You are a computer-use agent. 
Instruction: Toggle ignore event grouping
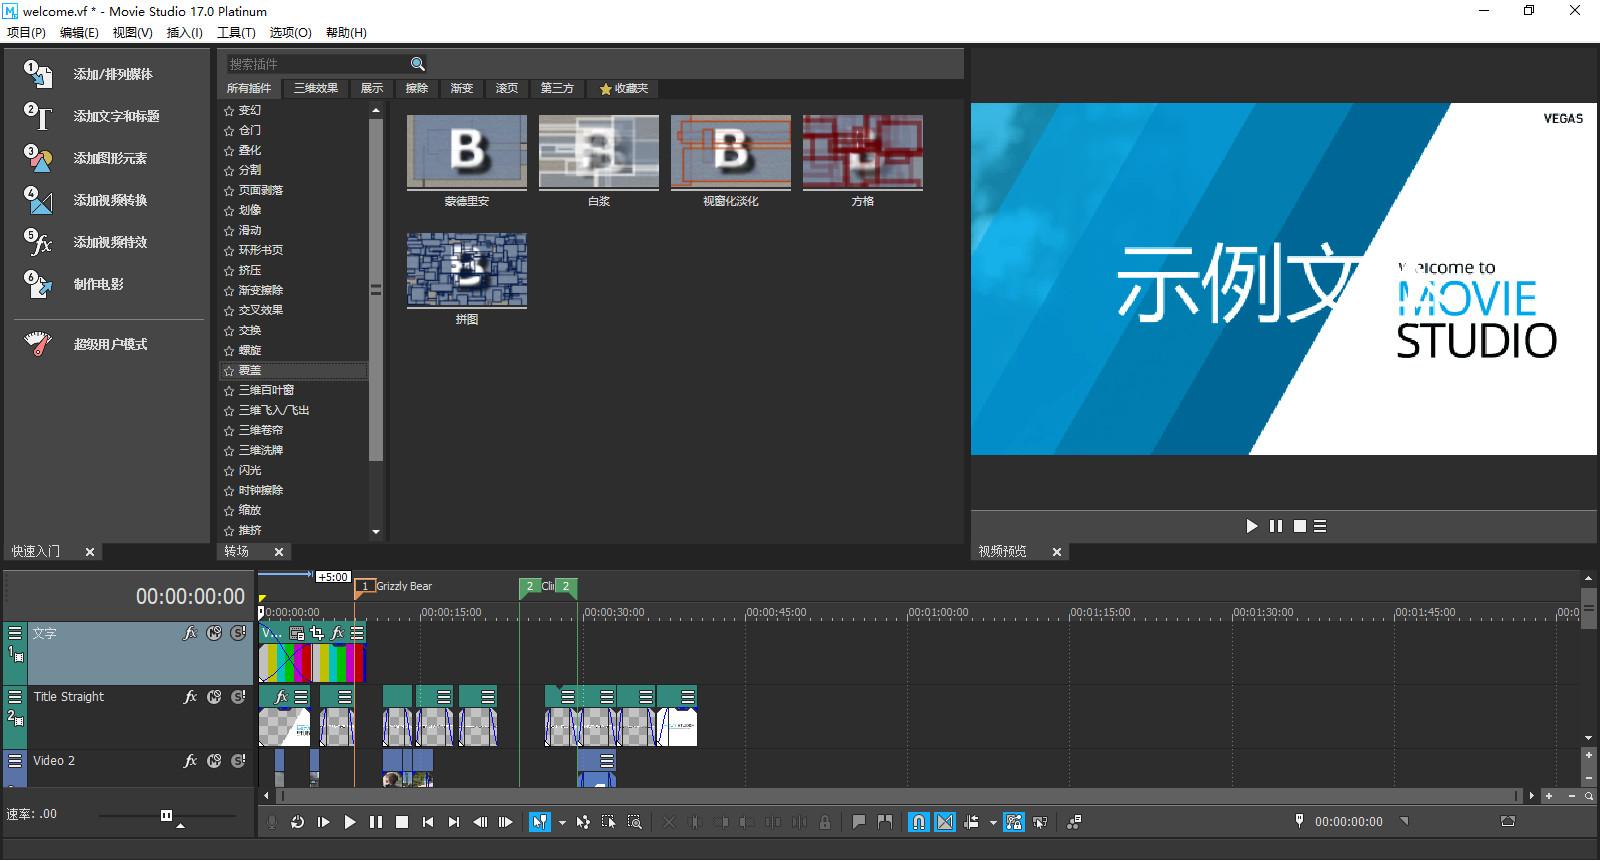pos(1040,822)
